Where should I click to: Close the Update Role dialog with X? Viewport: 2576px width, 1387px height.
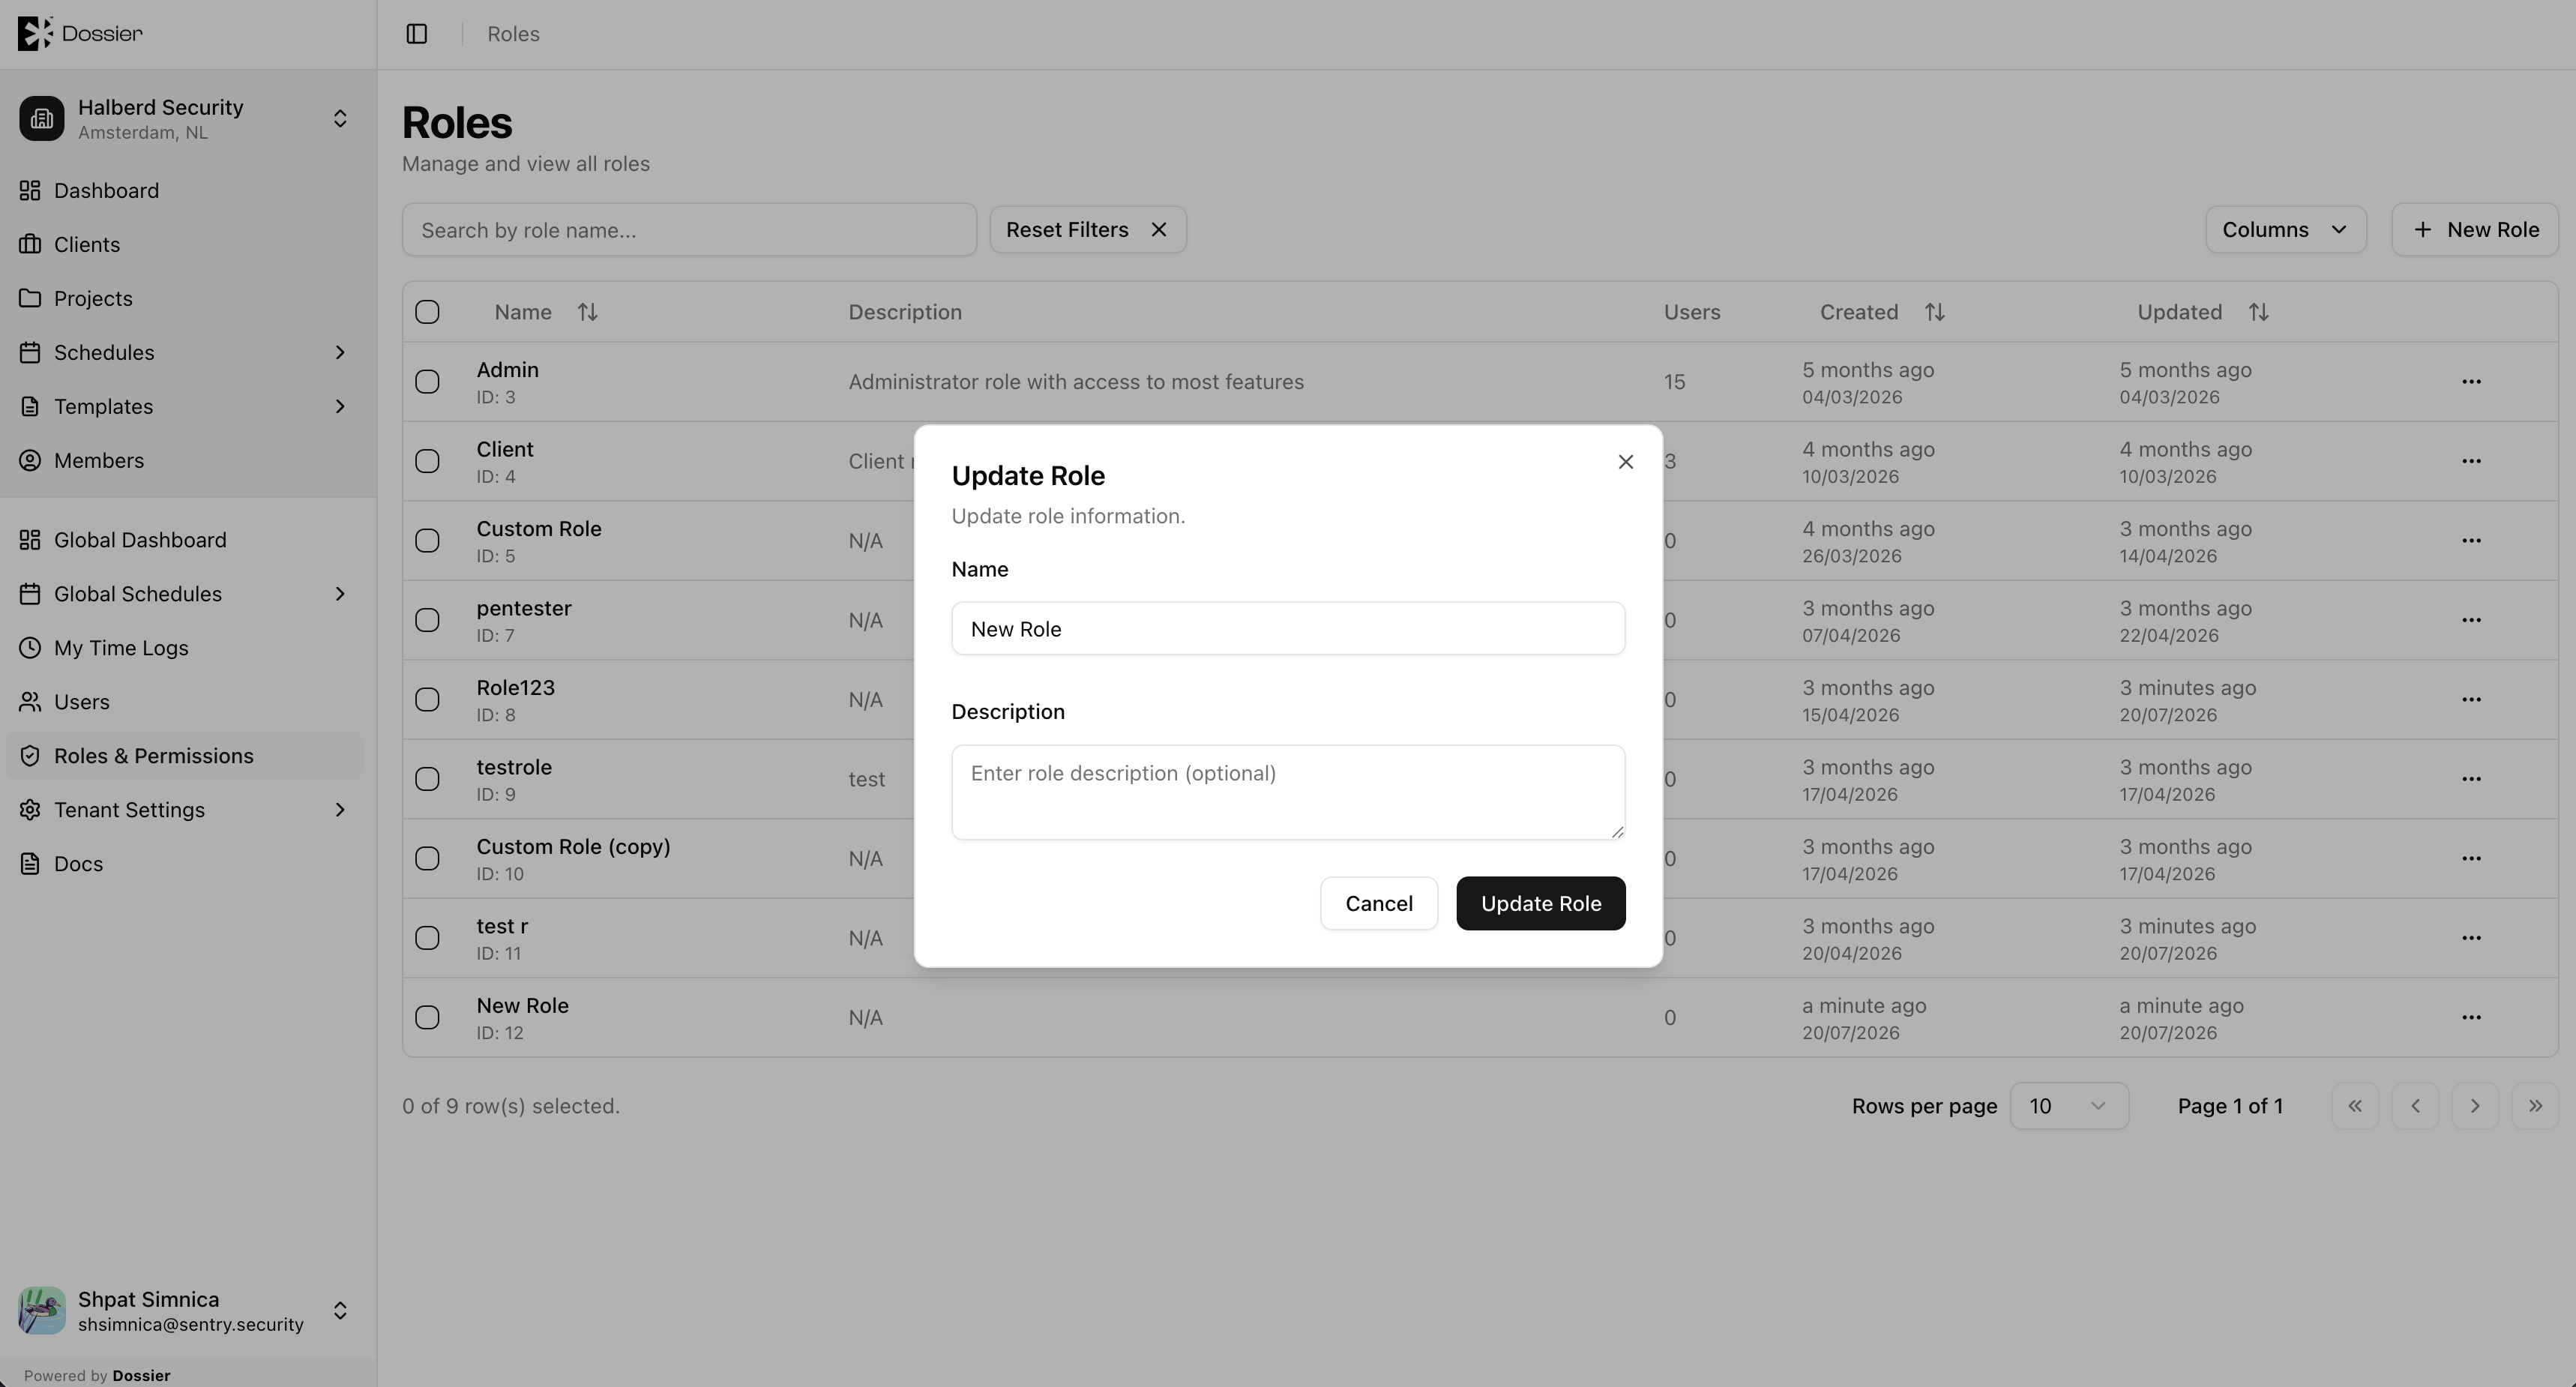coord(1625,462)
